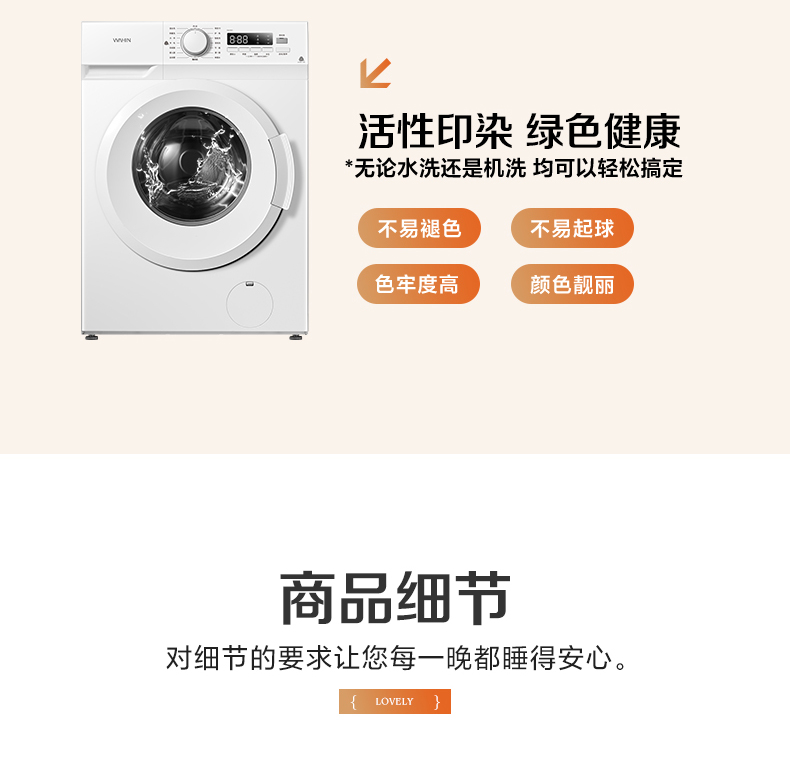Click the 不易起球 pill badge
Image resolution: width=790 pixels, height=778 pixels.
(572, 228)
